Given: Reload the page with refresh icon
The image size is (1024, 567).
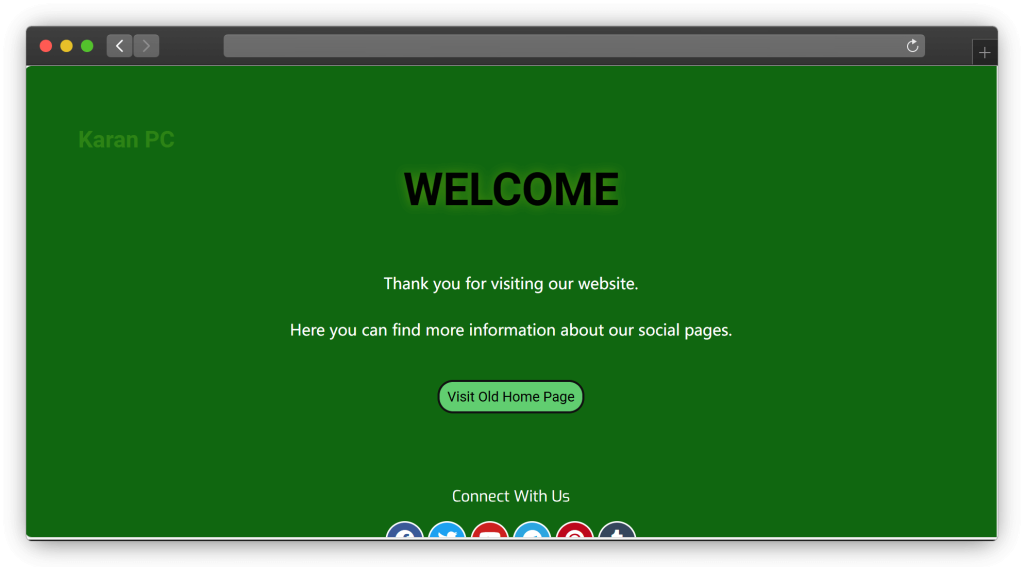Looking at the screenshot, I should [x=912, y=46].
